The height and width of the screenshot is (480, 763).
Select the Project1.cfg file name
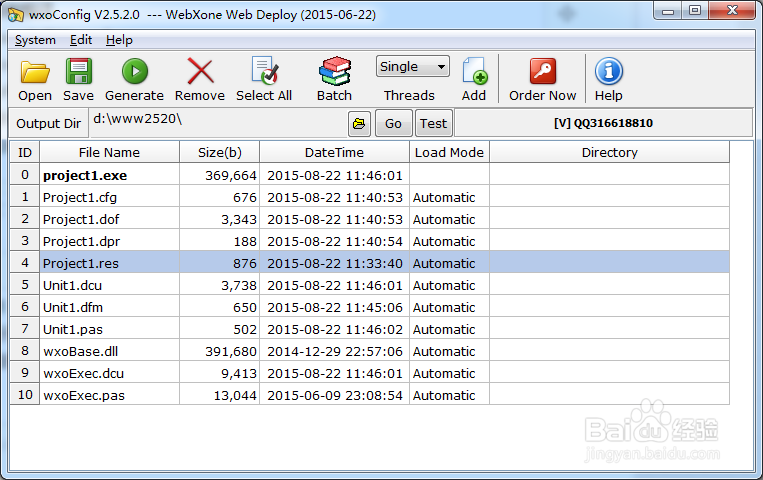[80, 198]
